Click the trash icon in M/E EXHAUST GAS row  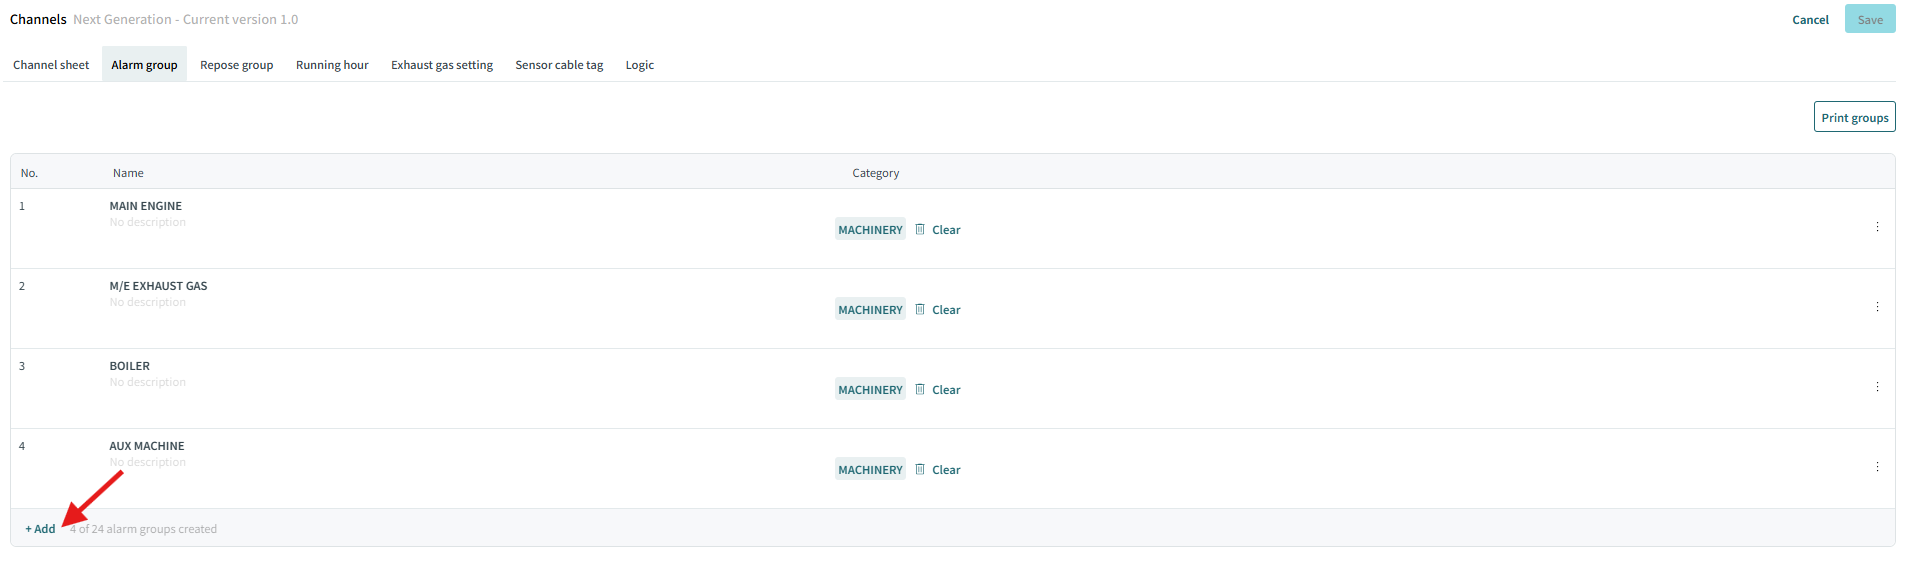[920, 309]
